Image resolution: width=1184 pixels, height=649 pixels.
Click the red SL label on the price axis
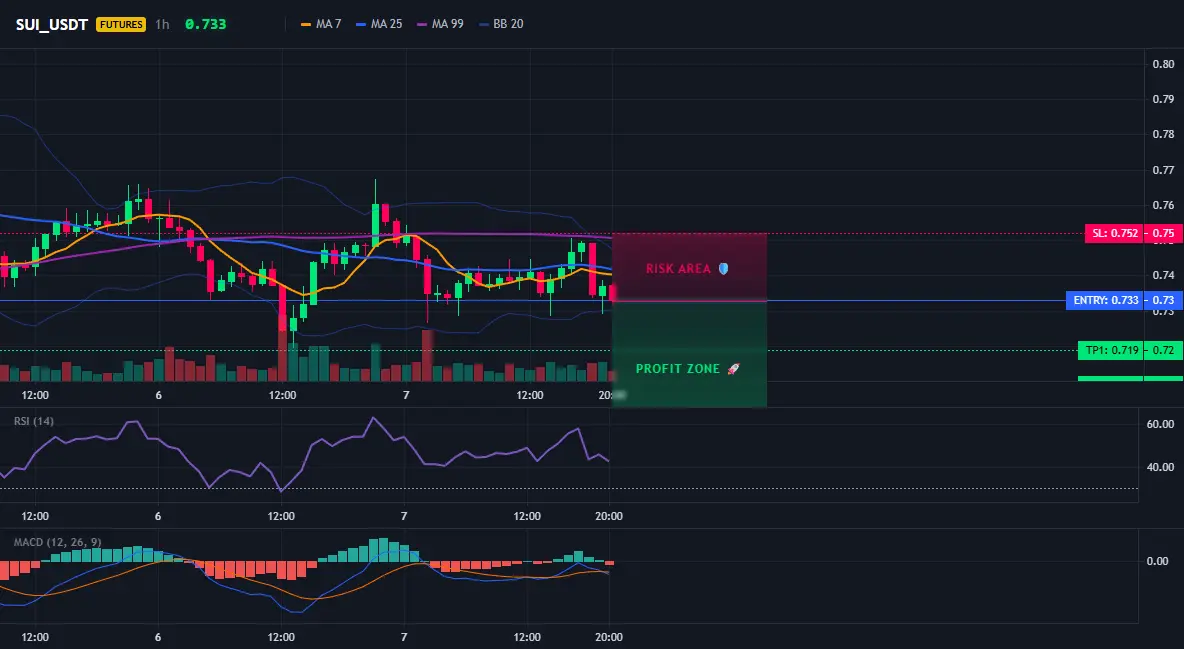tap(1164, 233)
